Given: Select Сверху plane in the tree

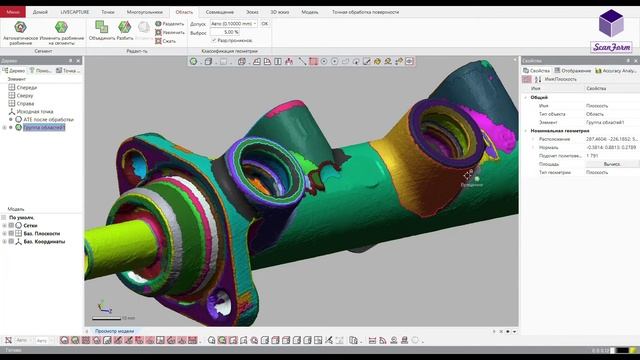Looking at the screenshot, I should click(x=25, y=96).
